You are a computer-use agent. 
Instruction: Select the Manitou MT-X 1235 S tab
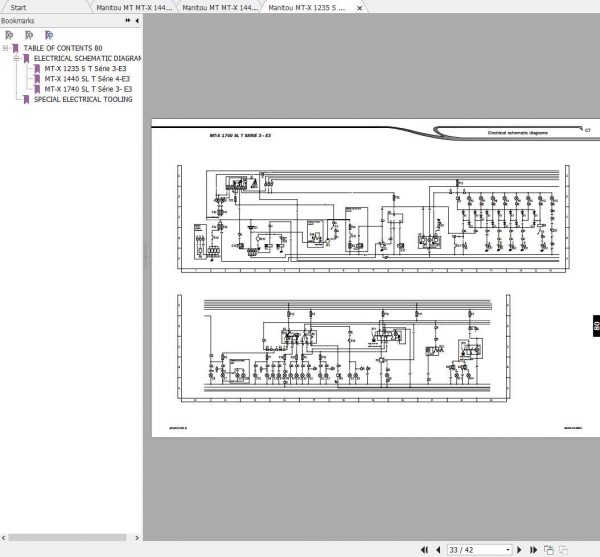click(x=307, y=8)
